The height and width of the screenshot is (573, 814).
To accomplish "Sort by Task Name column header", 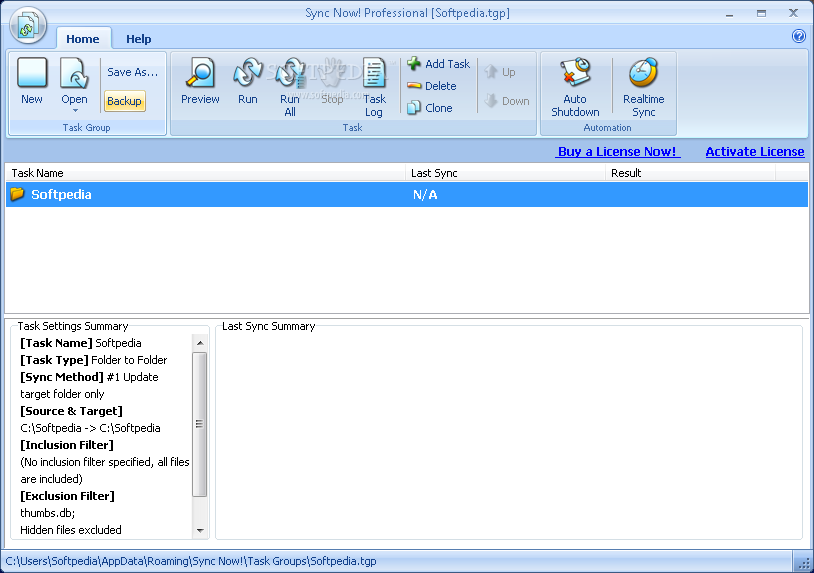I will click(x=206, y=173).
